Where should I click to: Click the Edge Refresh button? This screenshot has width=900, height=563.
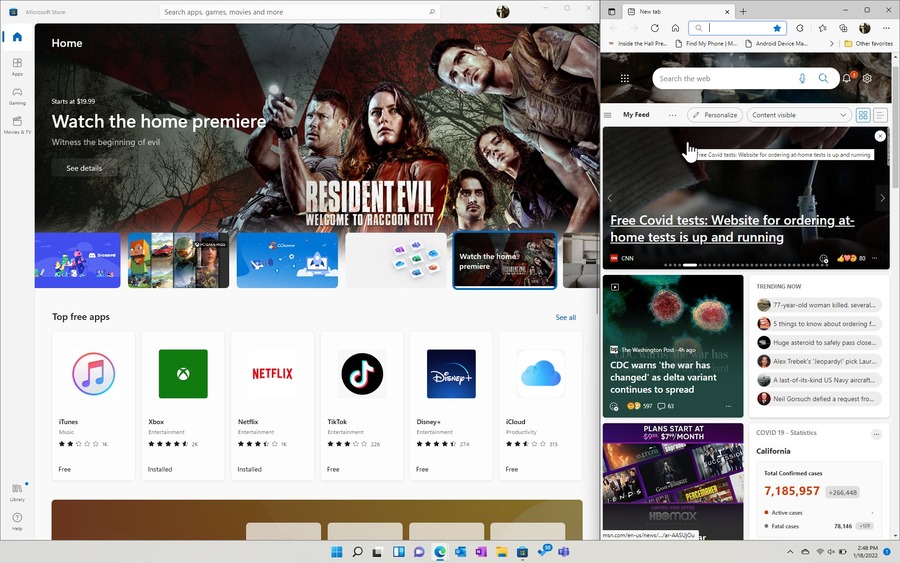pyautogui.click(x=654, y=28)
